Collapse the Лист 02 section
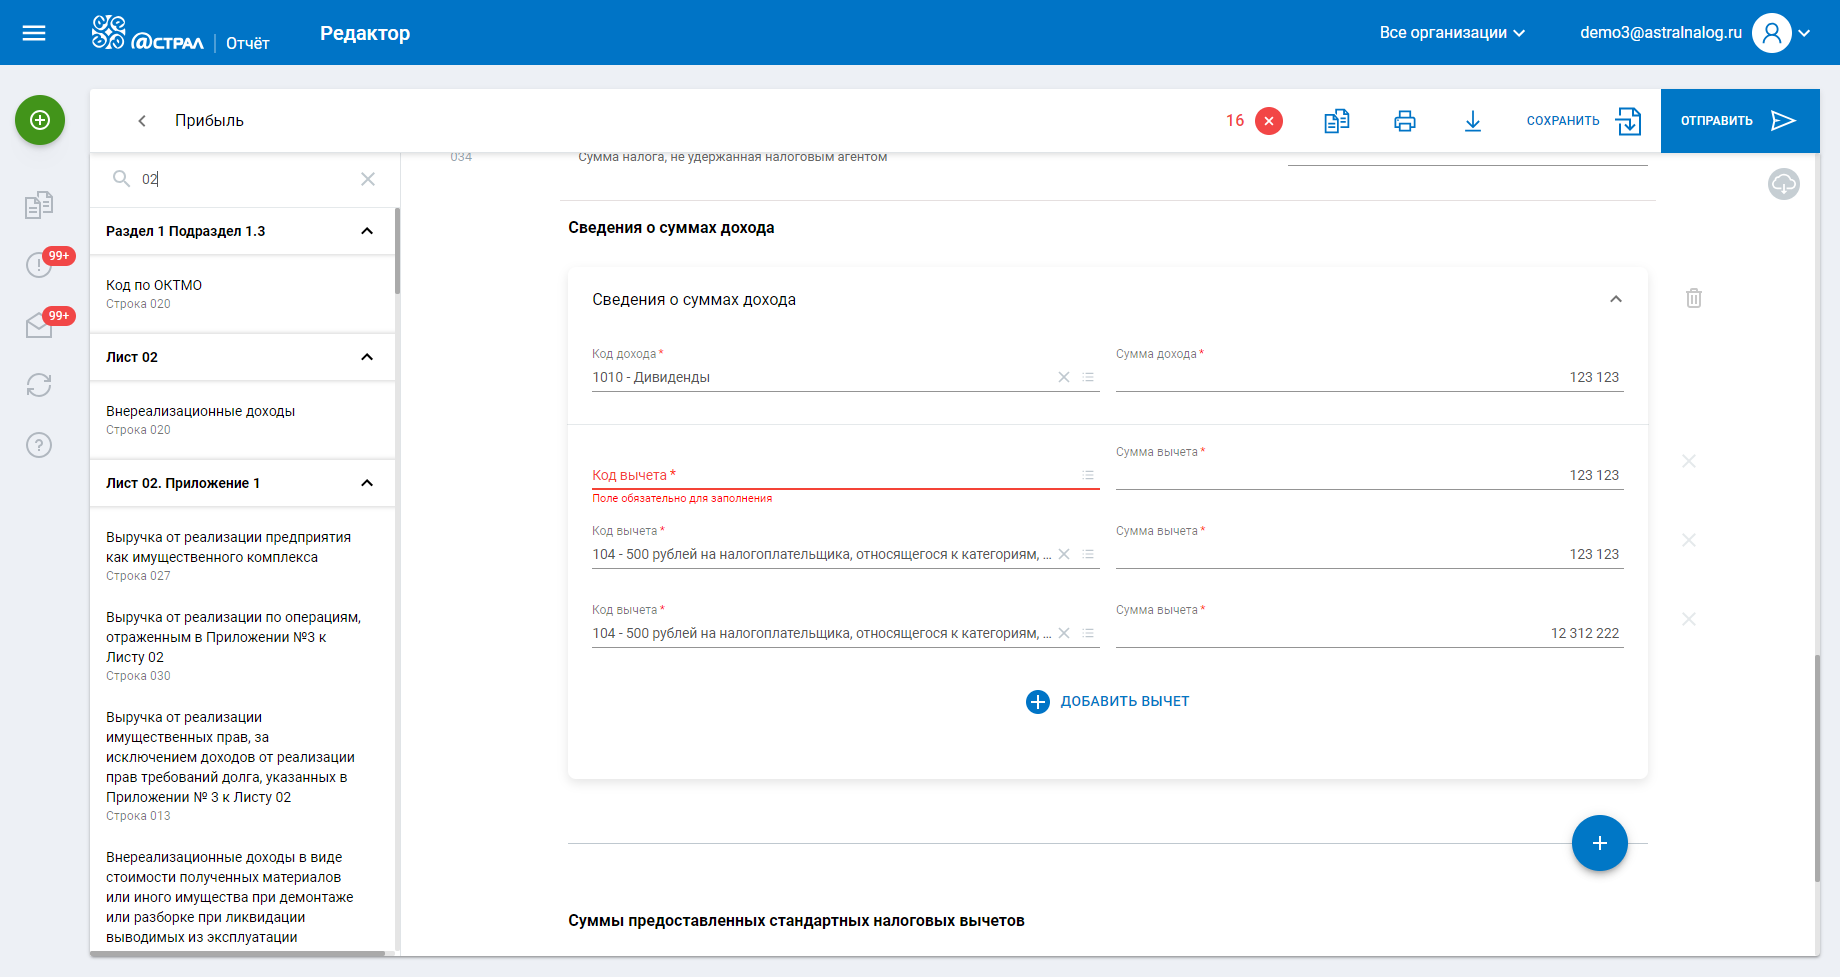Viewport: 1840px width, 977px height. point(367,357)
